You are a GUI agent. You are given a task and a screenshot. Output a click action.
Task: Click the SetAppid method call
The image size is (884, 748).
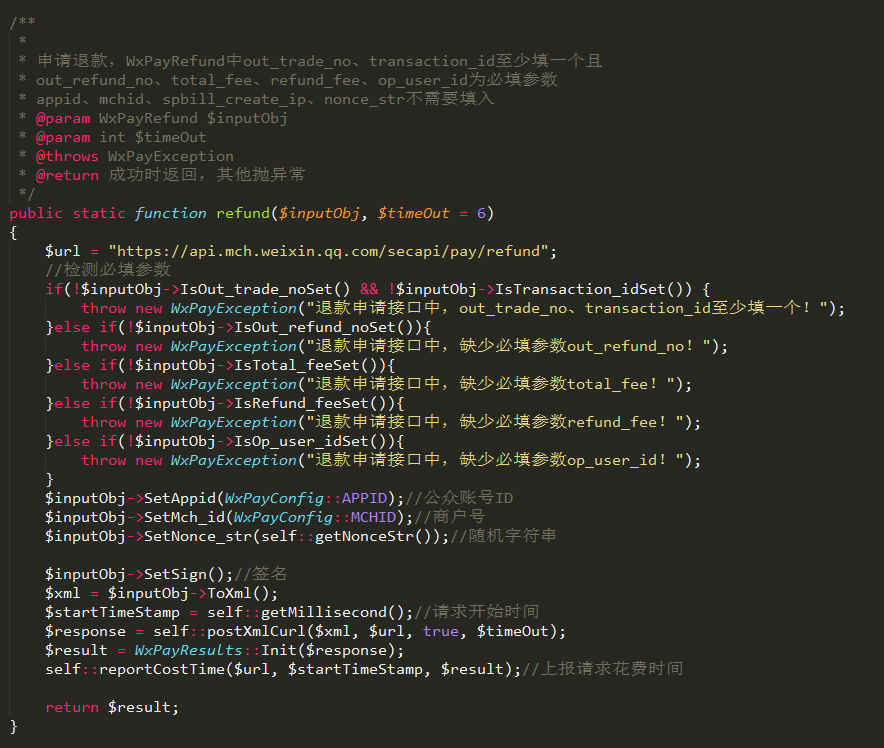pyautogui.click(x=180, y=498)
